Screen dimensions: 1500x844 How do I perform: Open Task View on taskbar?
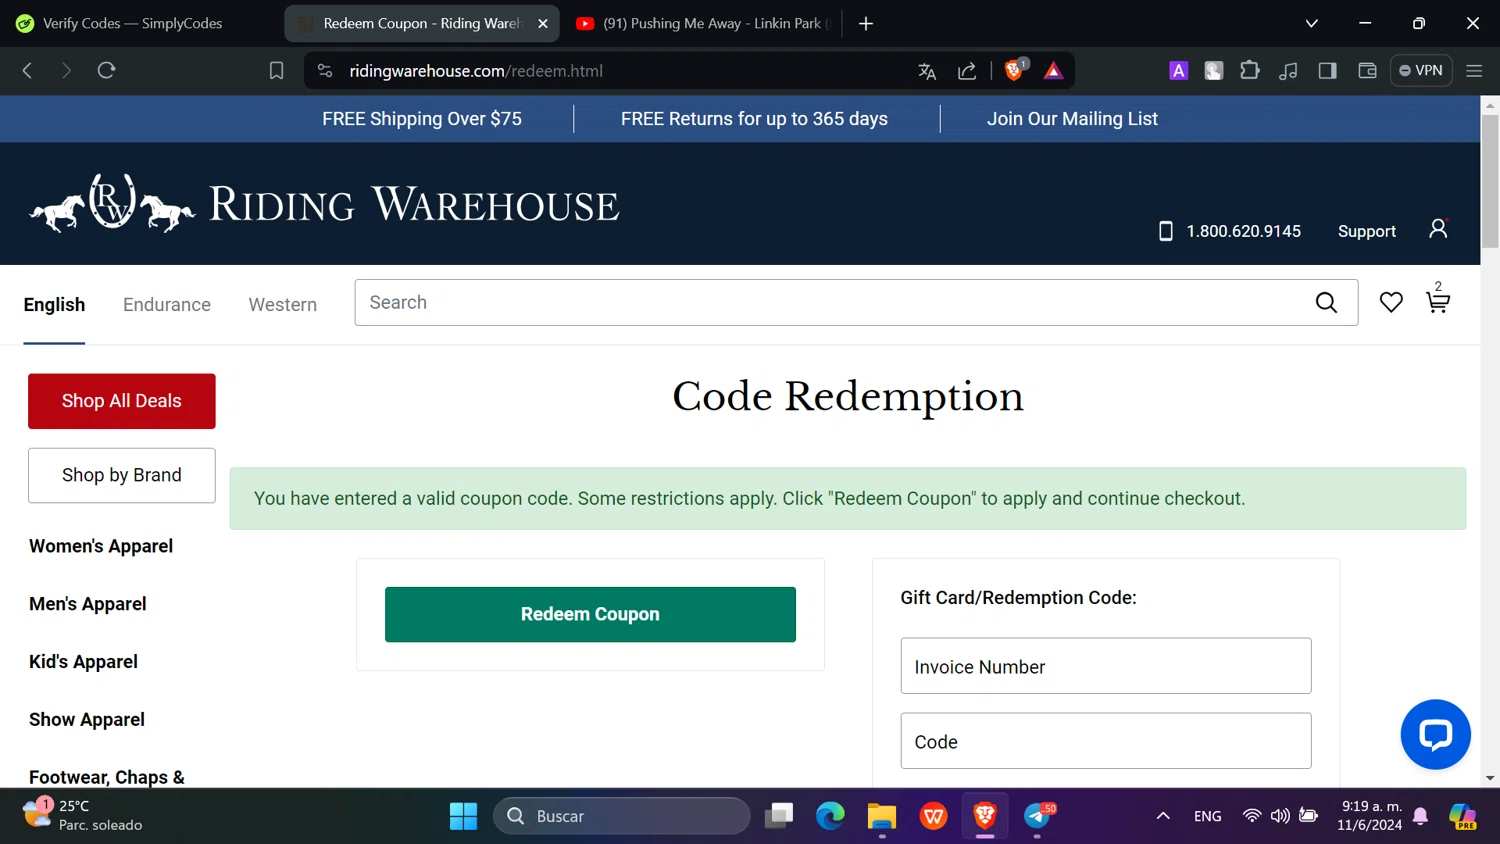pos(779,816)
